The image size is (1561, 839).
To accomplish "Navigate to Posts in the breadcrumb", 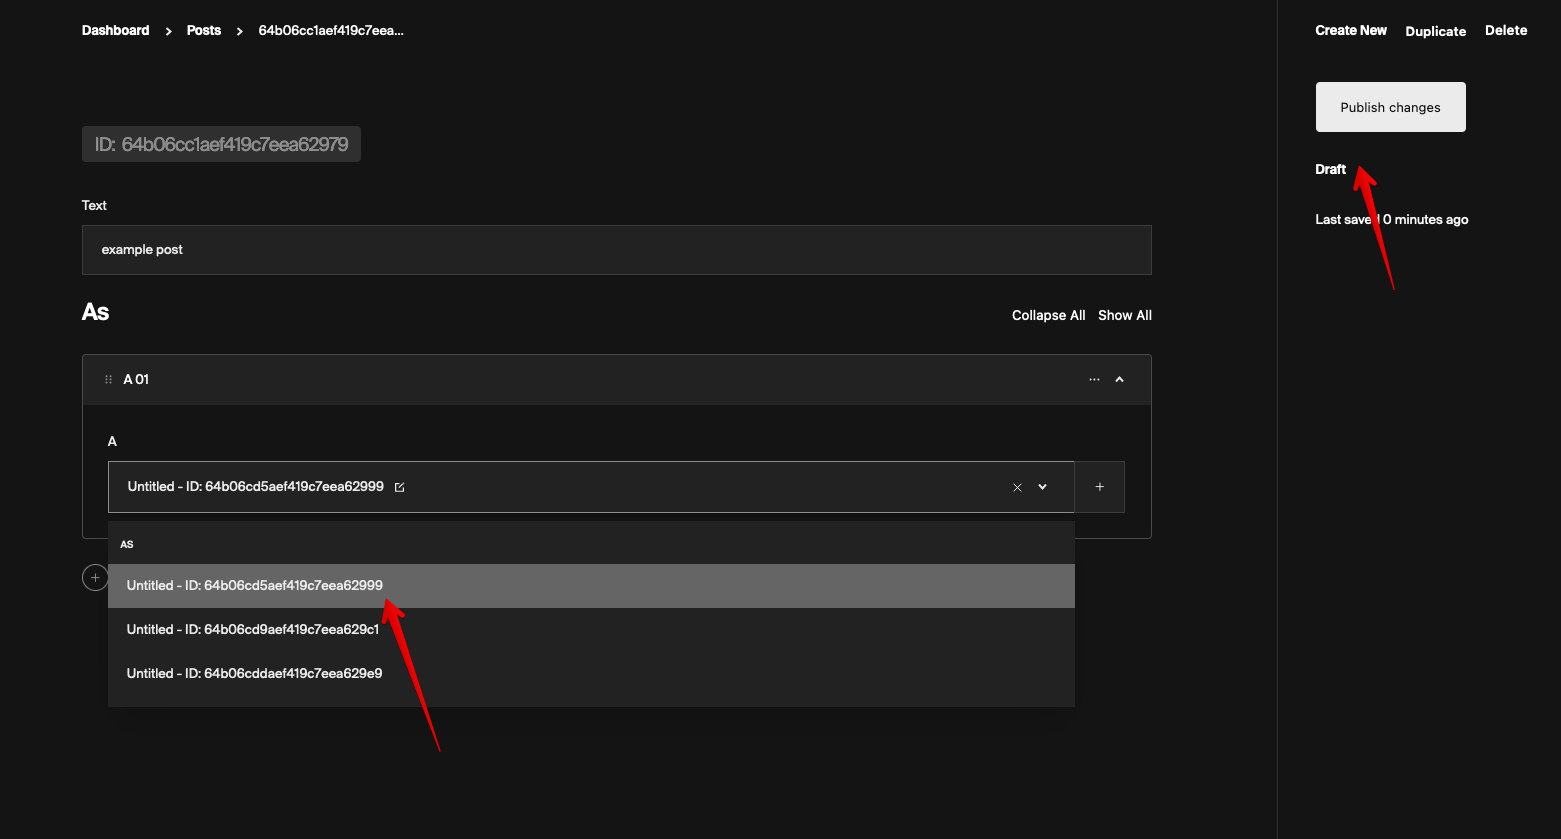I will point(203,30).
